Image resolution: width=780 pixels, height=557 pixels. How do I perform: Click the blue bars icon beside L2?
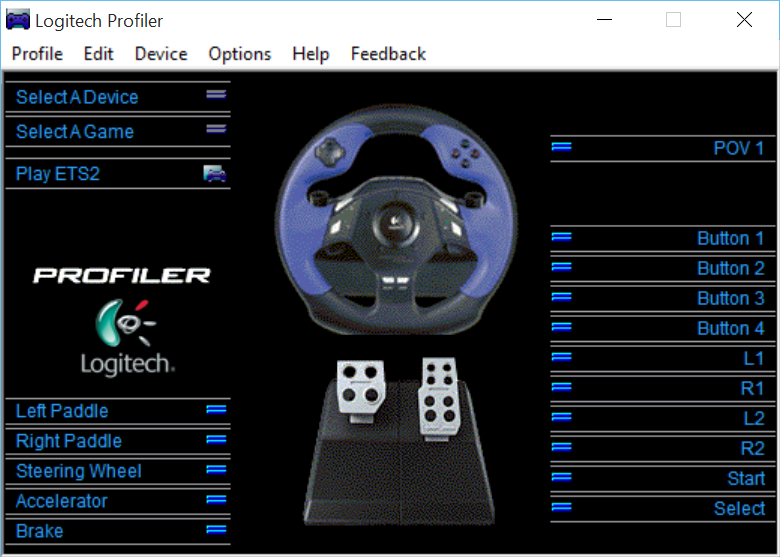coord(562,417)
